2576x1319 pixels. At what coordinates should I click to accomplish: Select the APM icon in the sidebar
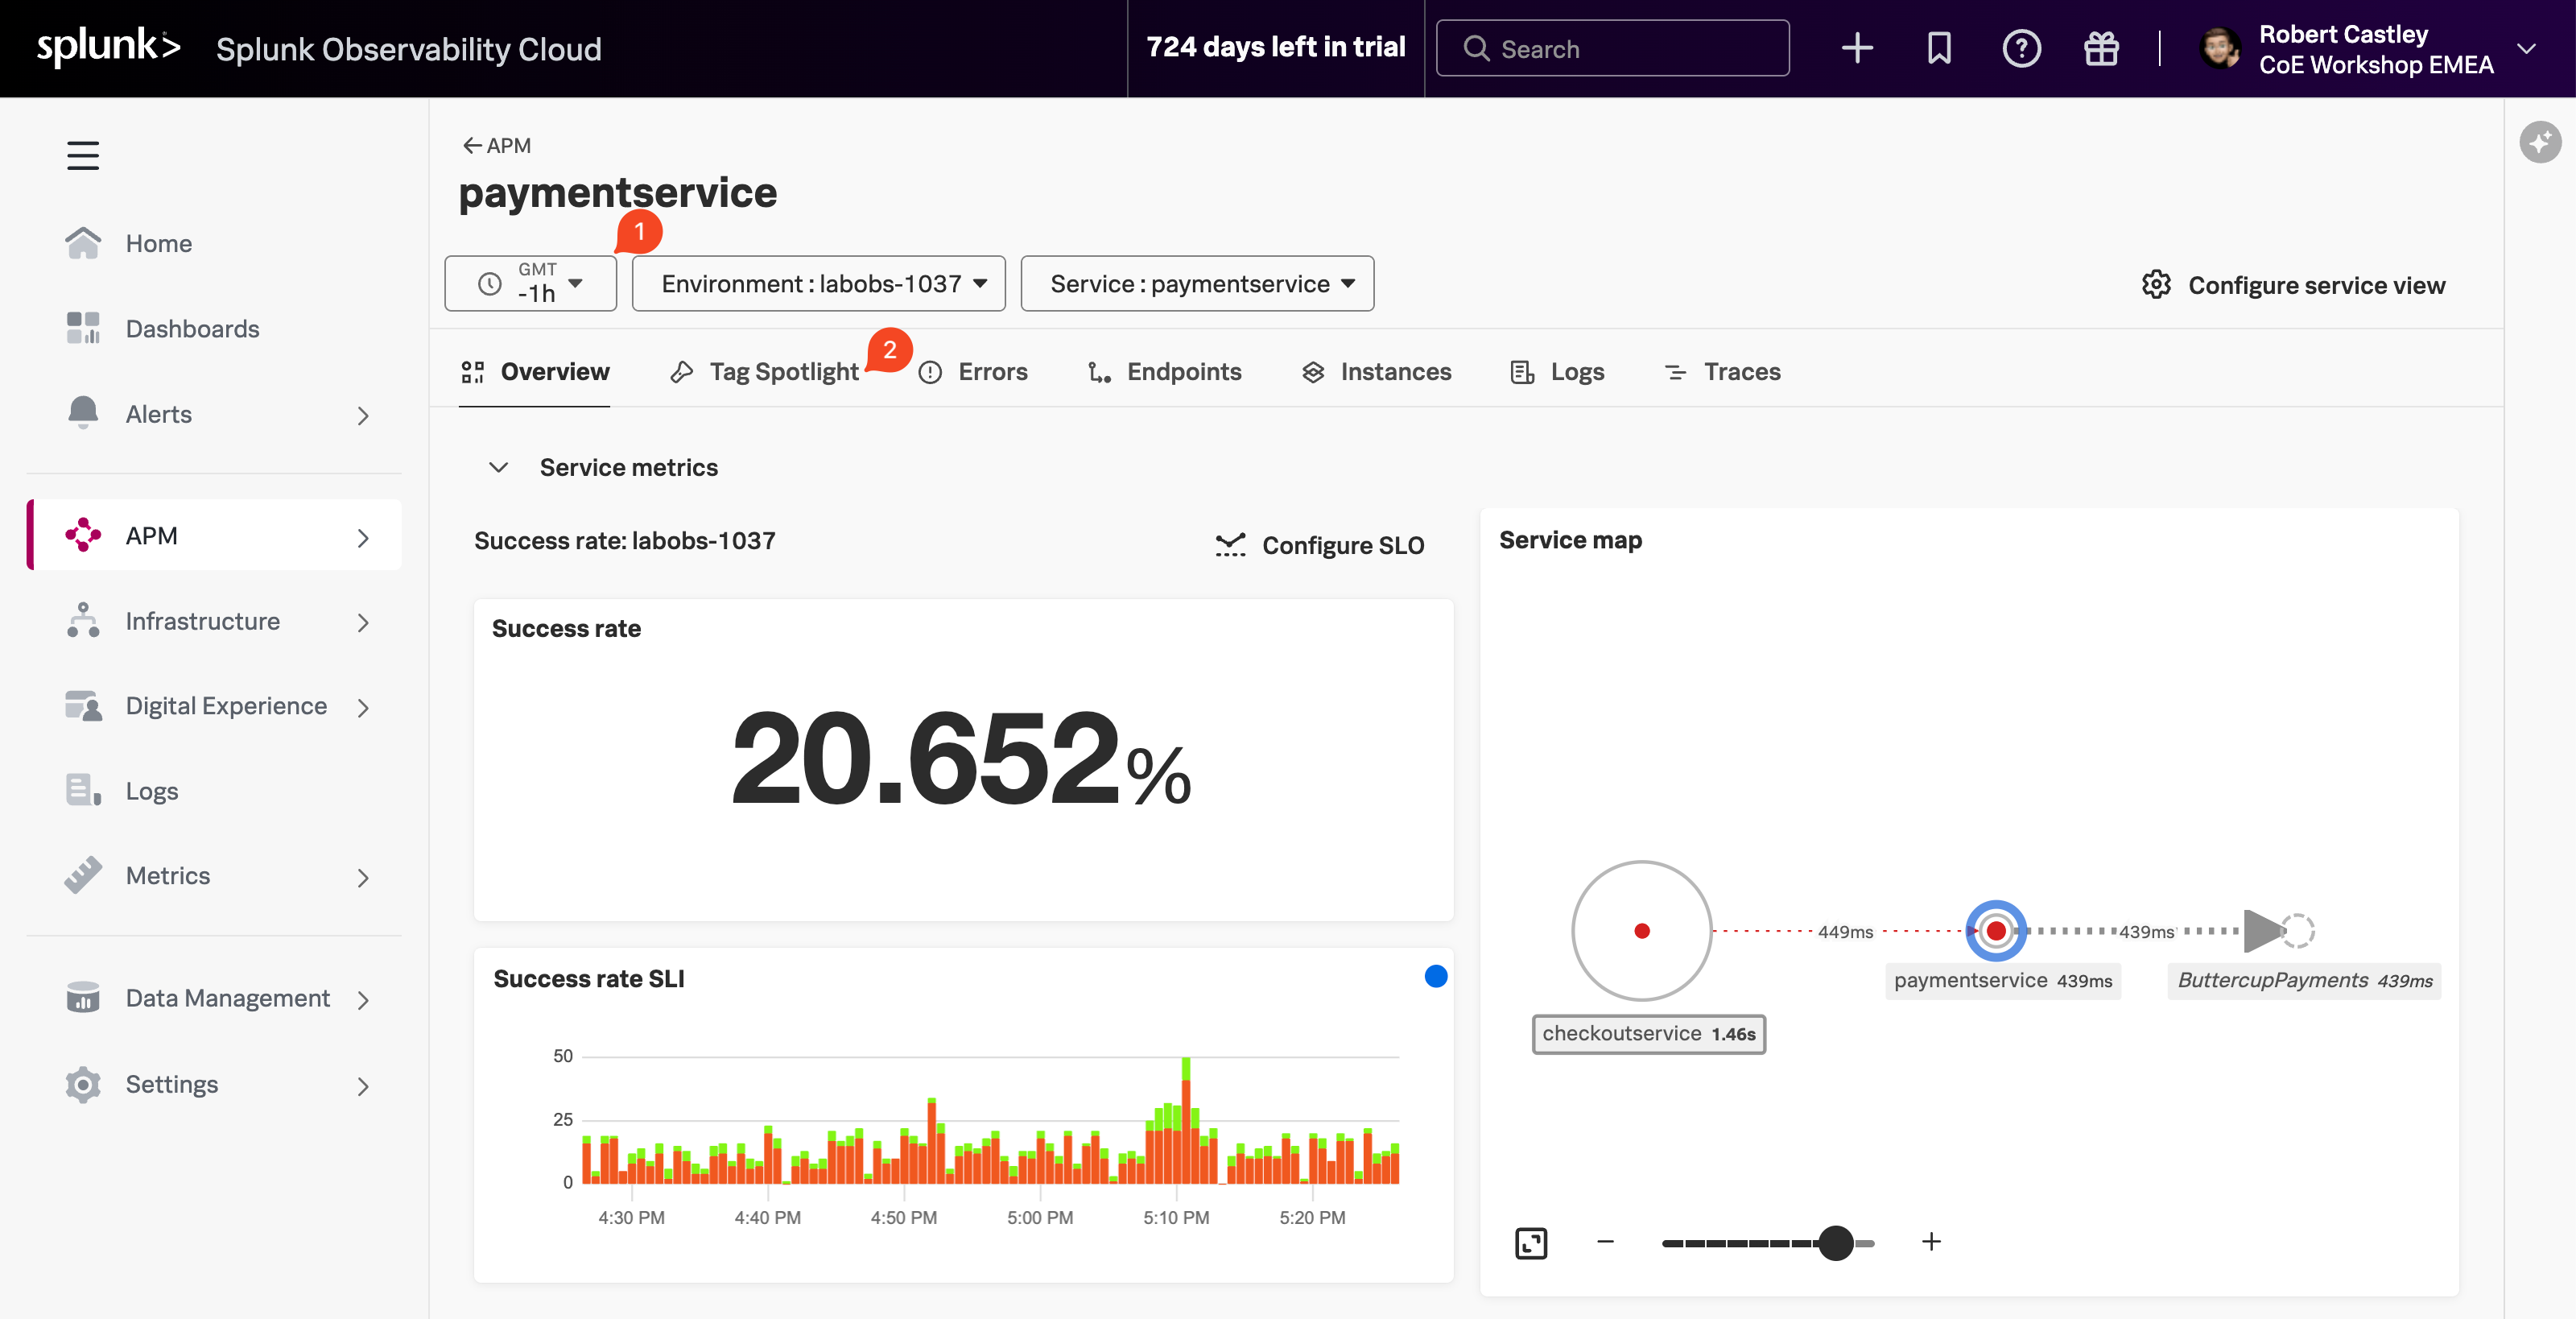pos(84,535)
